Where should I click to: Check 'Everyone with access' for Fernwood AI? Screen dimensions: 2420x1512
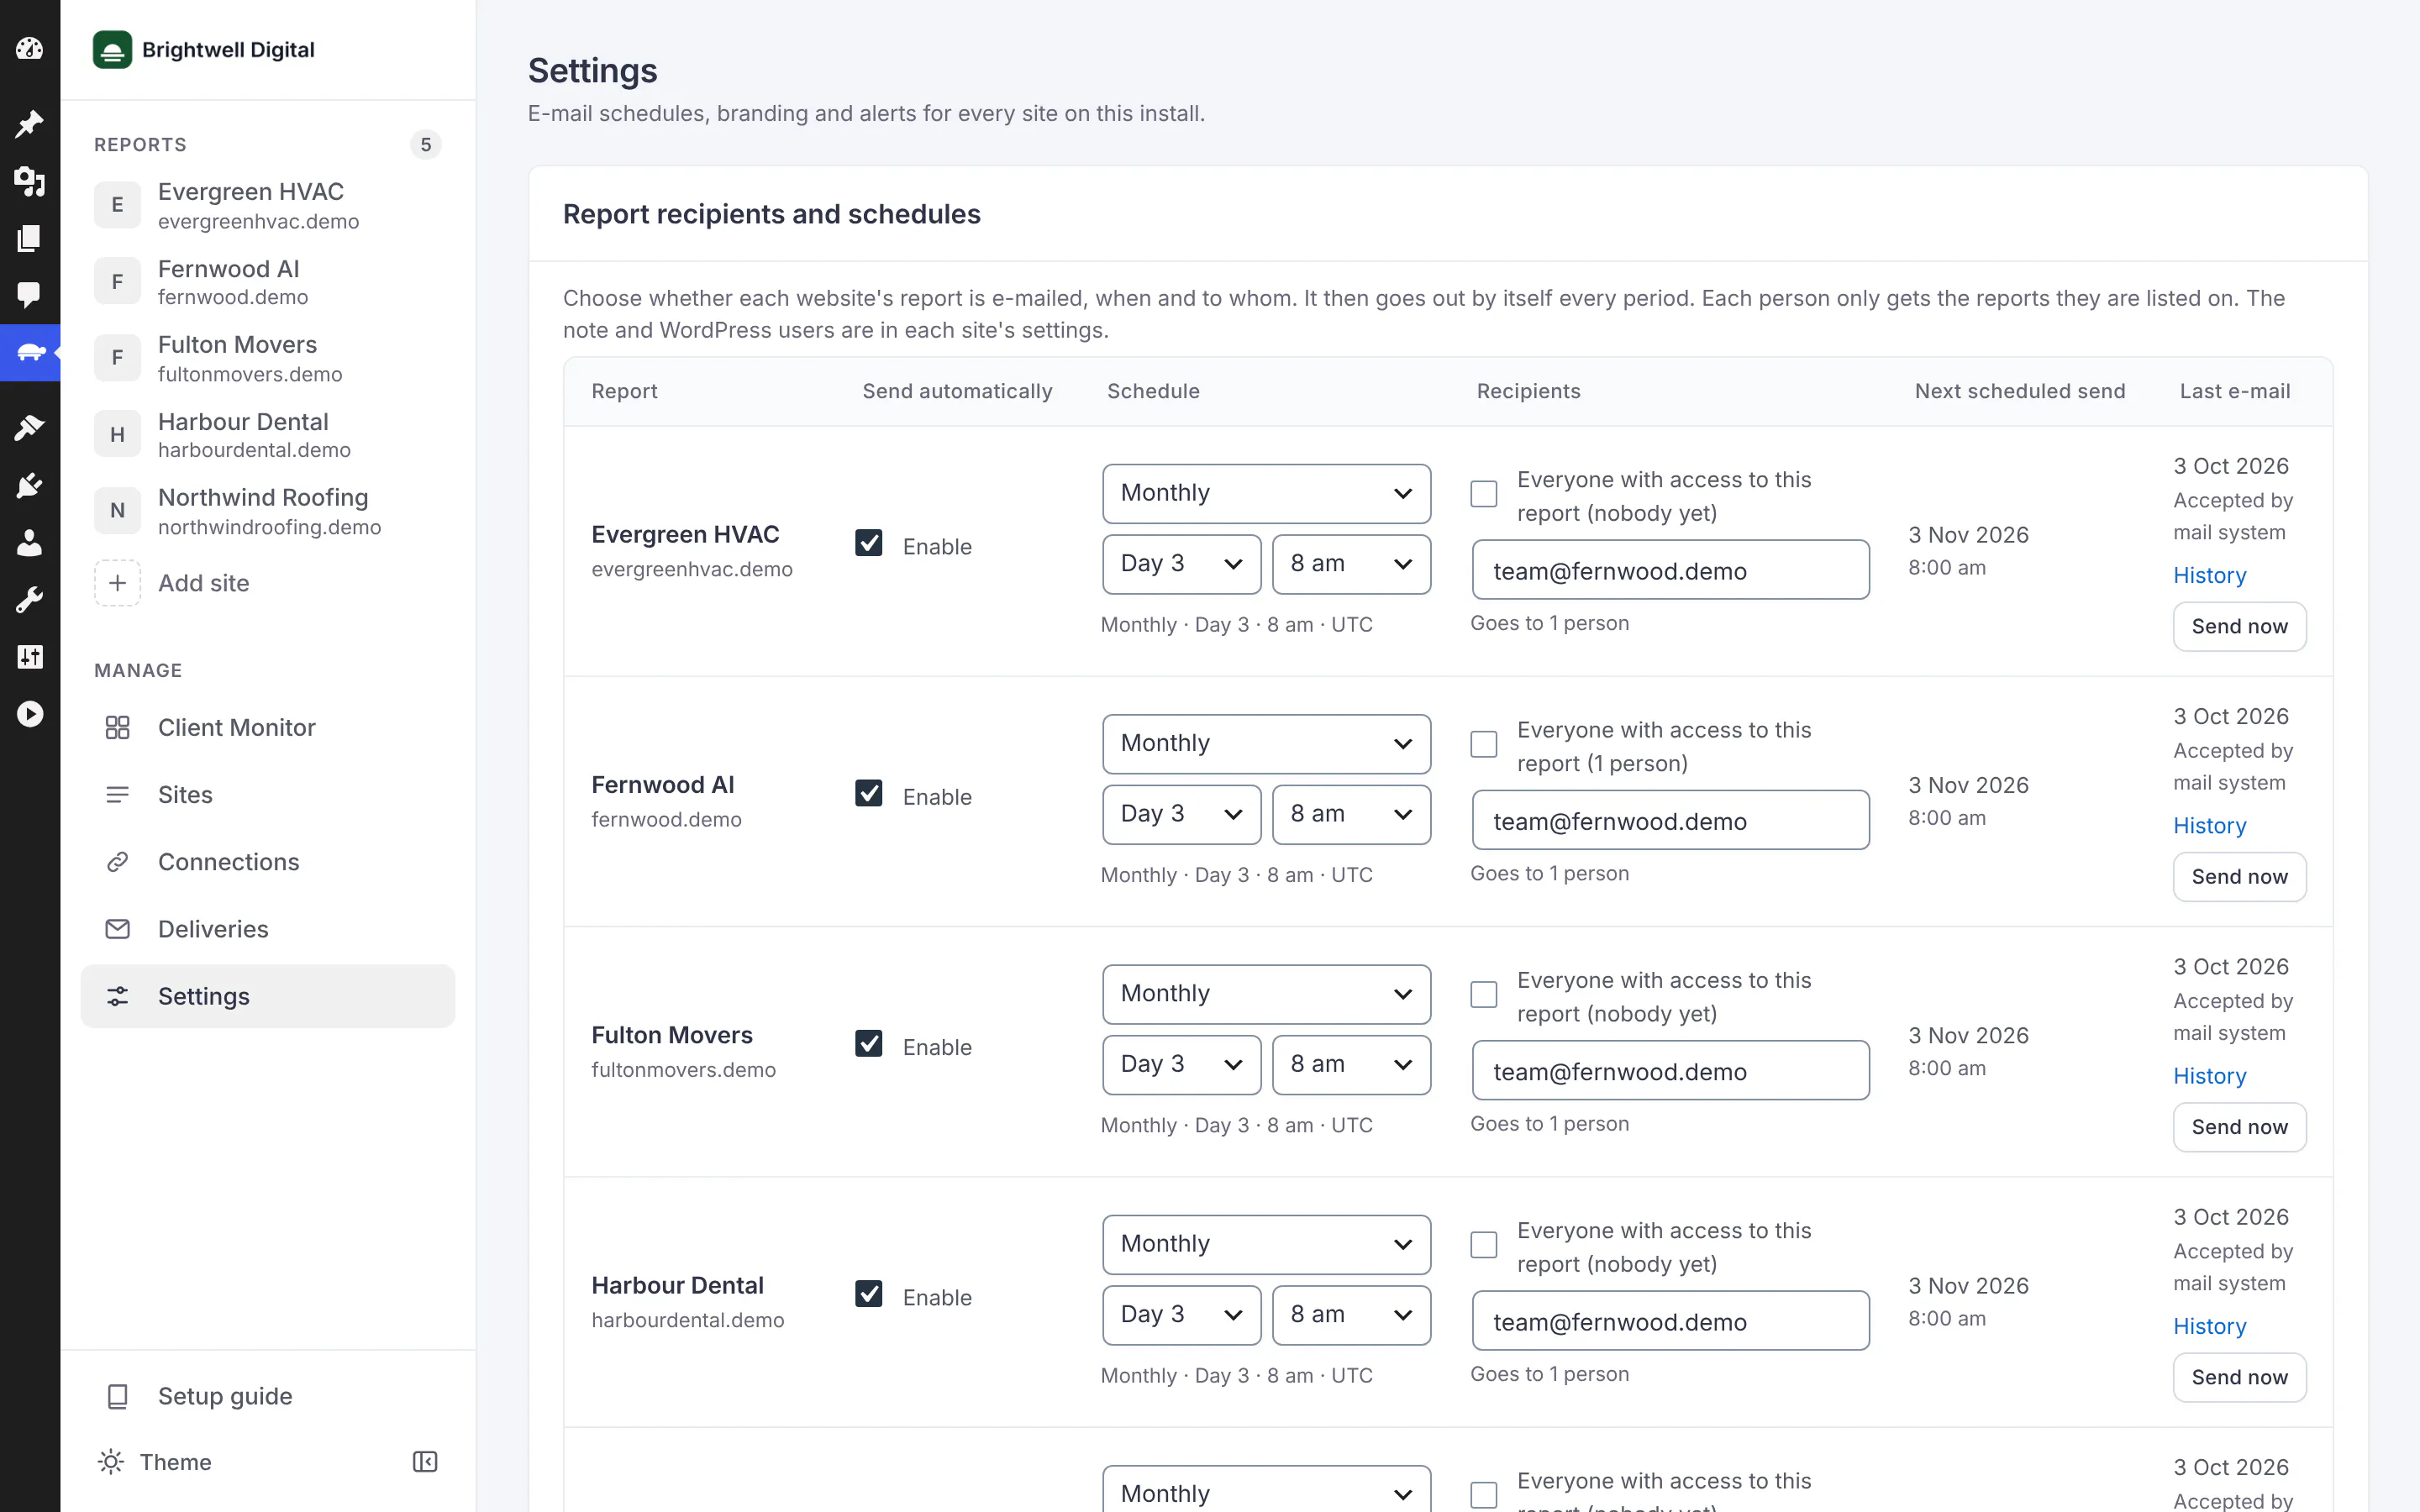[1484, 744]
